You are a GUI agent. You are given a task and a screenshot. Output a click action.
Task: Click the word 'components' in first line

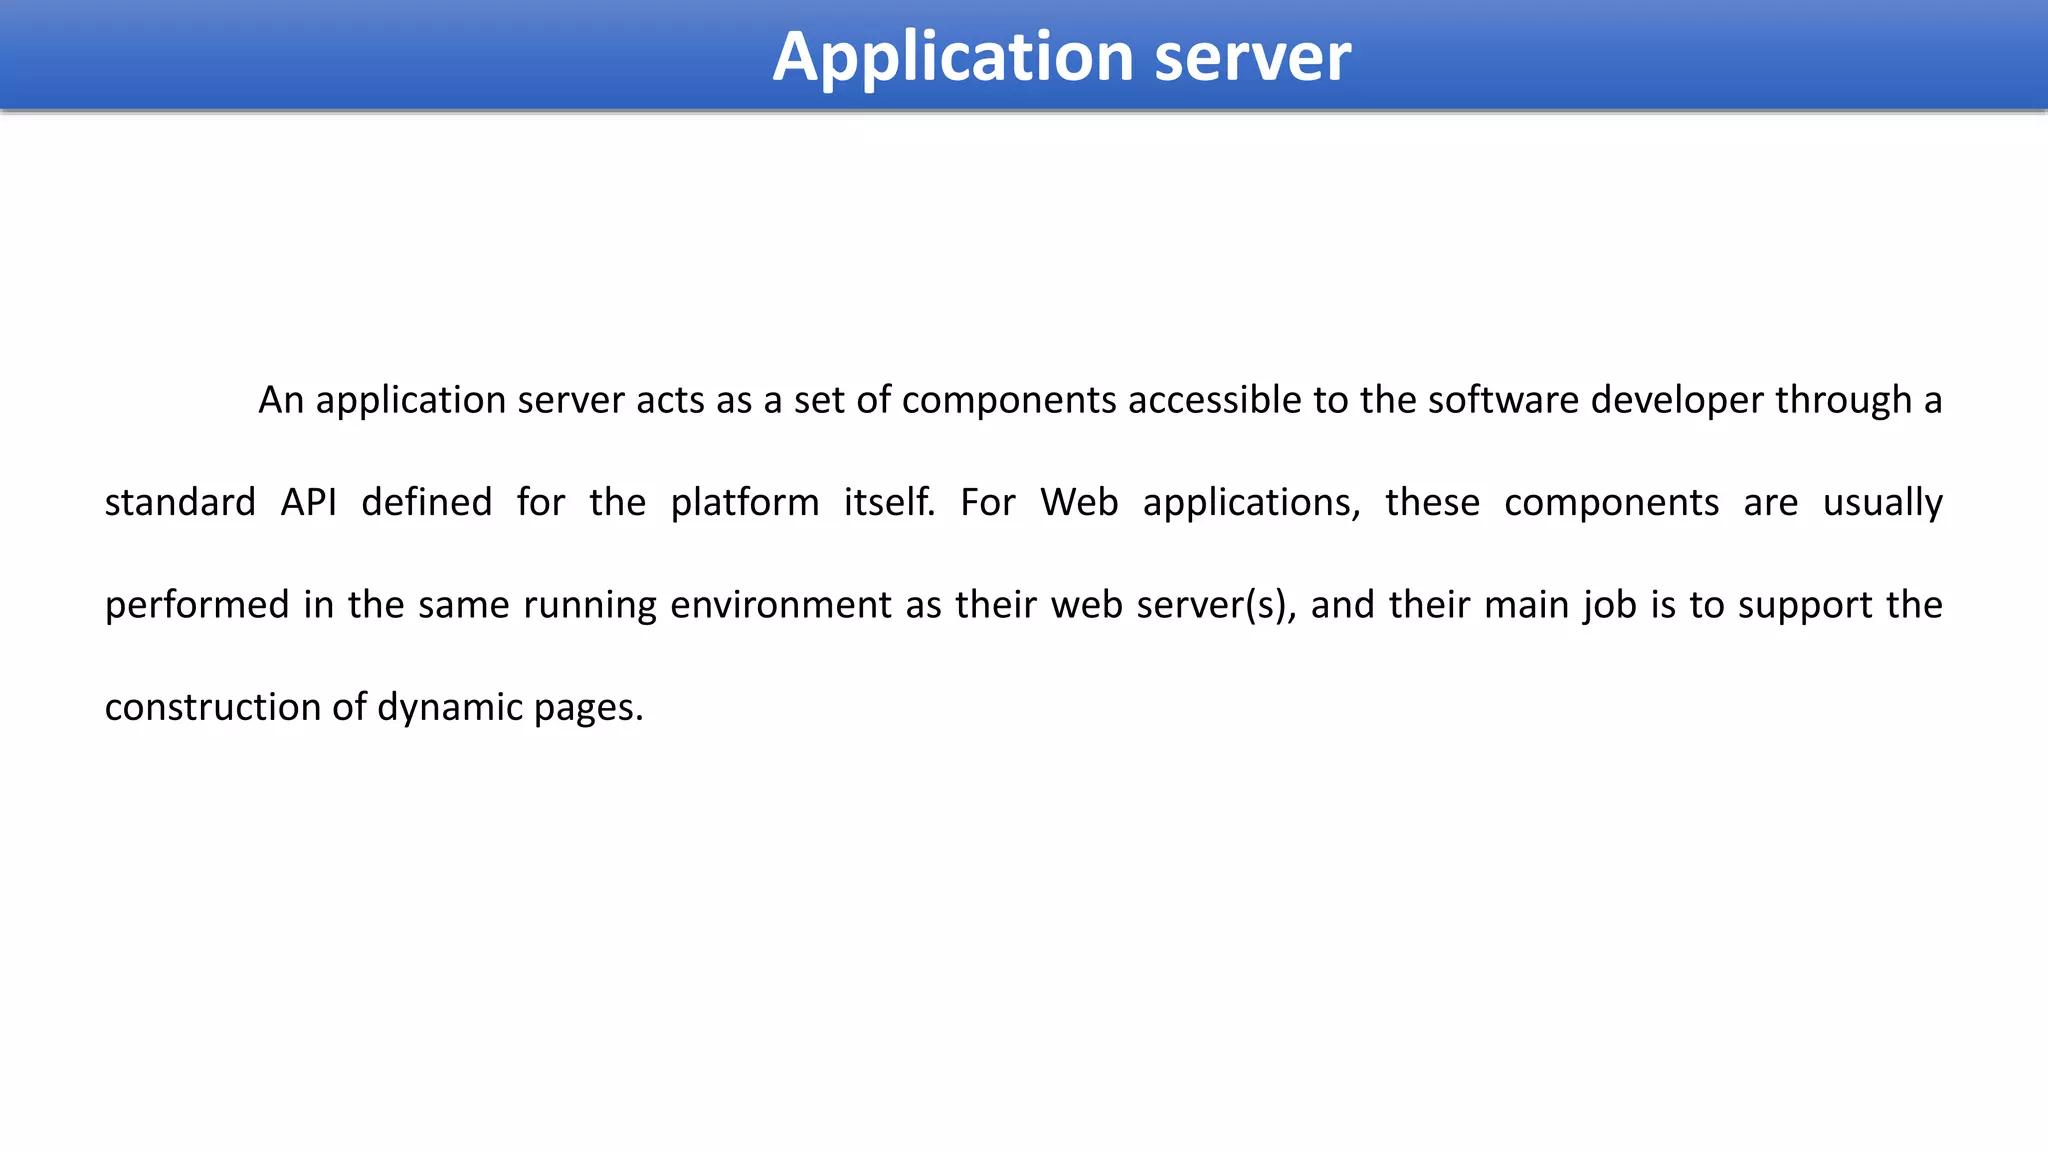[x=1008, y=400]
